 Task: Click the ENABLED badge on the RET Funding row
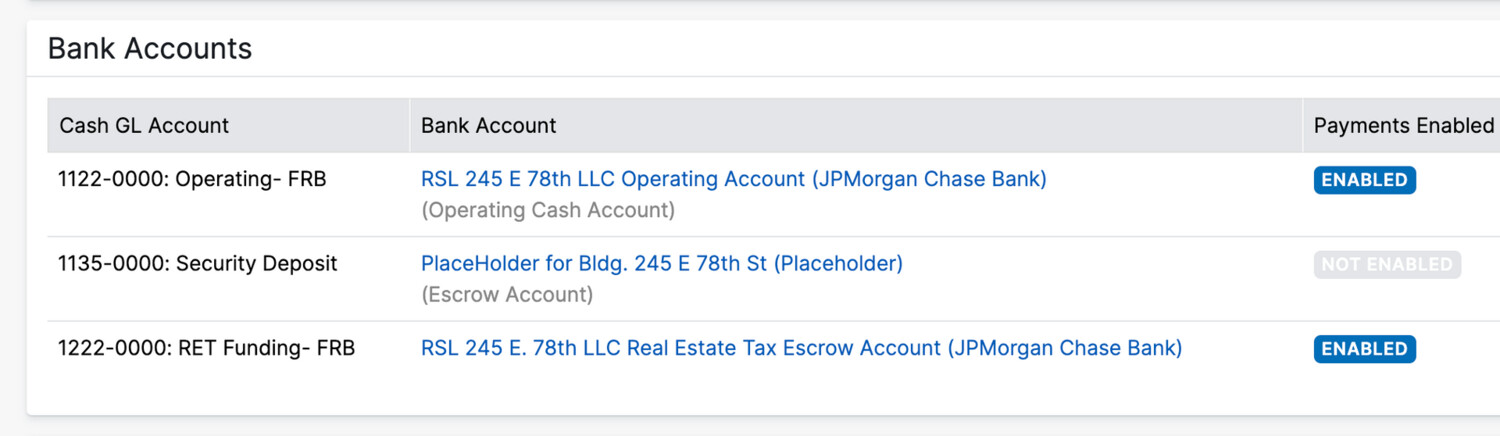click(1364, 349)
